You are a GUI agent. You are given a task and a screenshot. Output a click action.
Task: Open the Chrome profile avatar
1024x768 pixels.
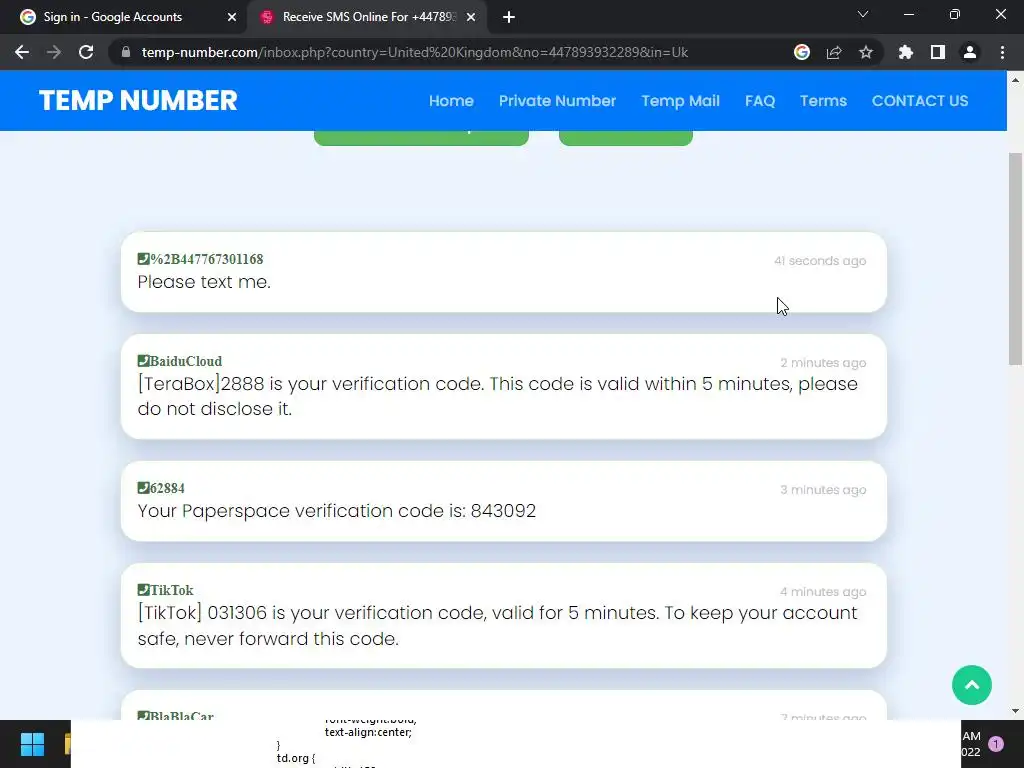970,52
